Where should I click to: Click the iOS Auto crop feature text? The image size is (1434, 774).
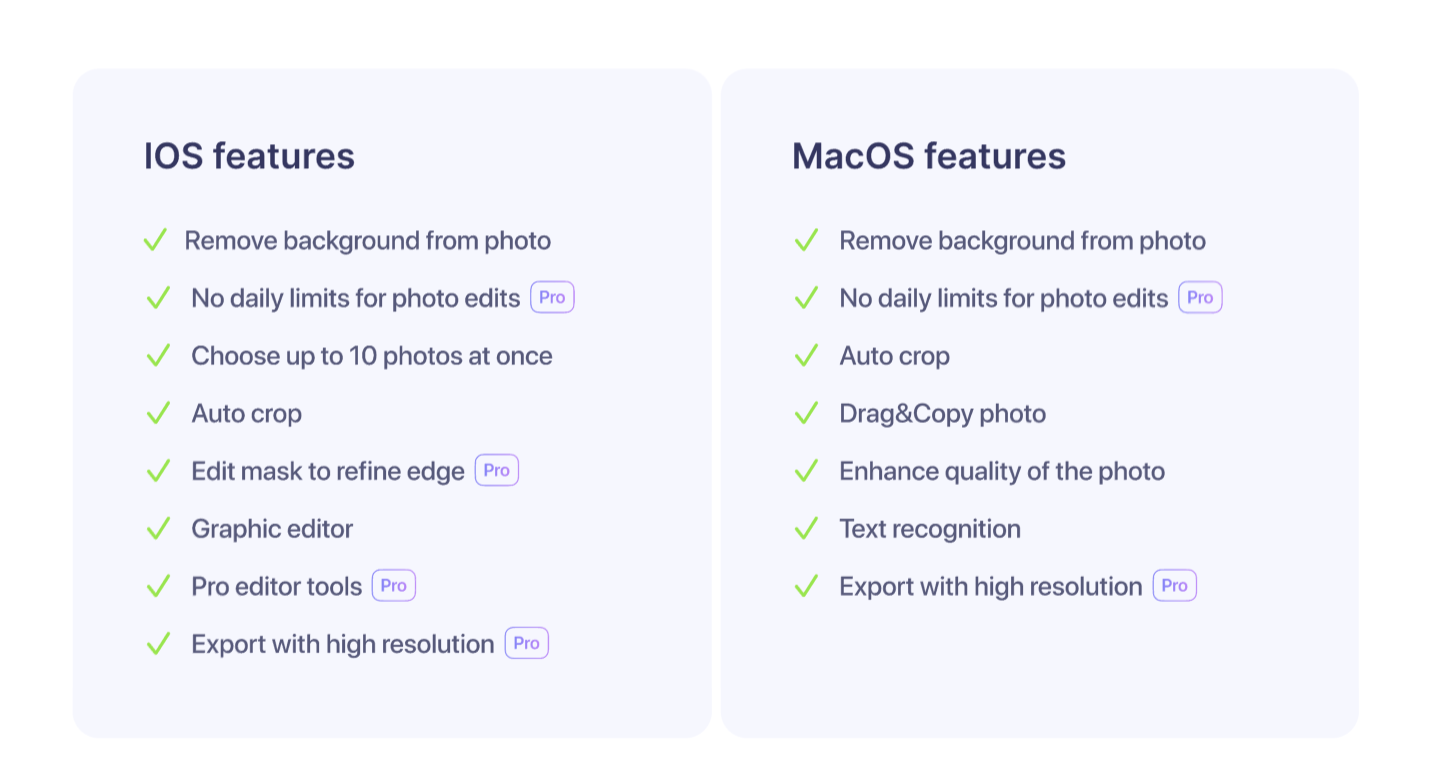click(246, 414)
